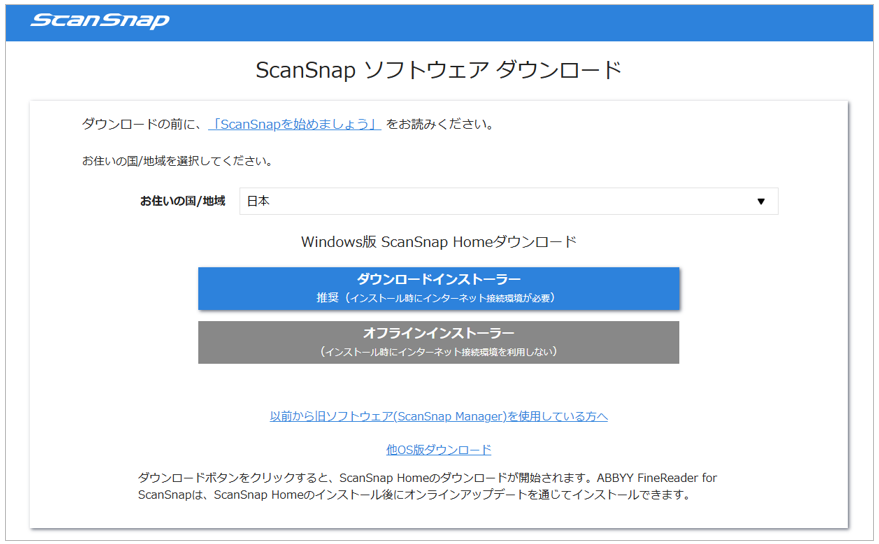Image resolution: width=879 pixels, height=544 pixels.
Task: Click the オフラインインストーラー button
Action: click(x=438, y=334)
